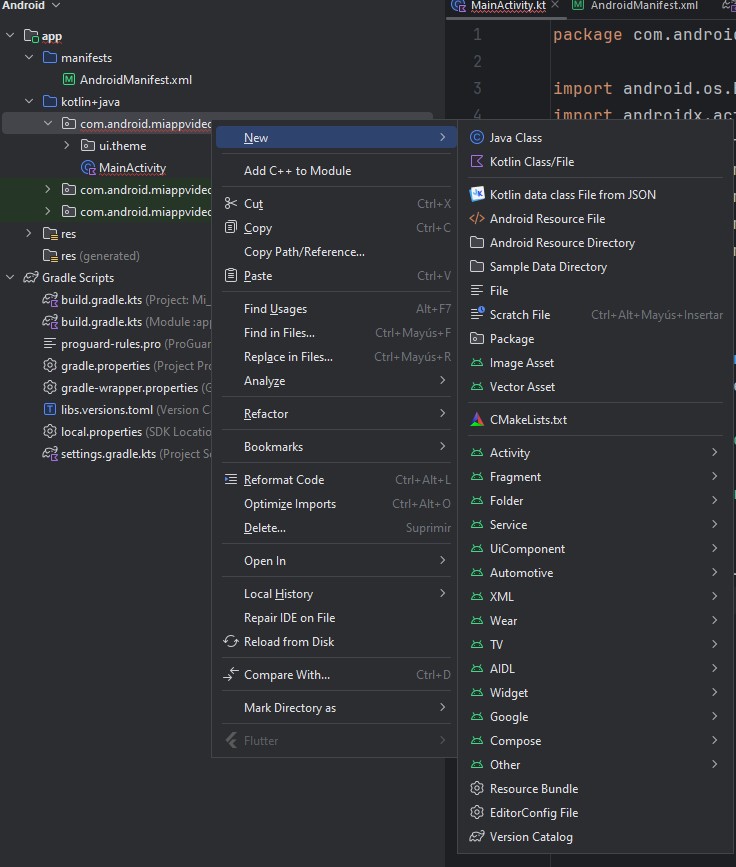Click the Java Class icon in submenu
Screen dimensions: 736x867
477,138
